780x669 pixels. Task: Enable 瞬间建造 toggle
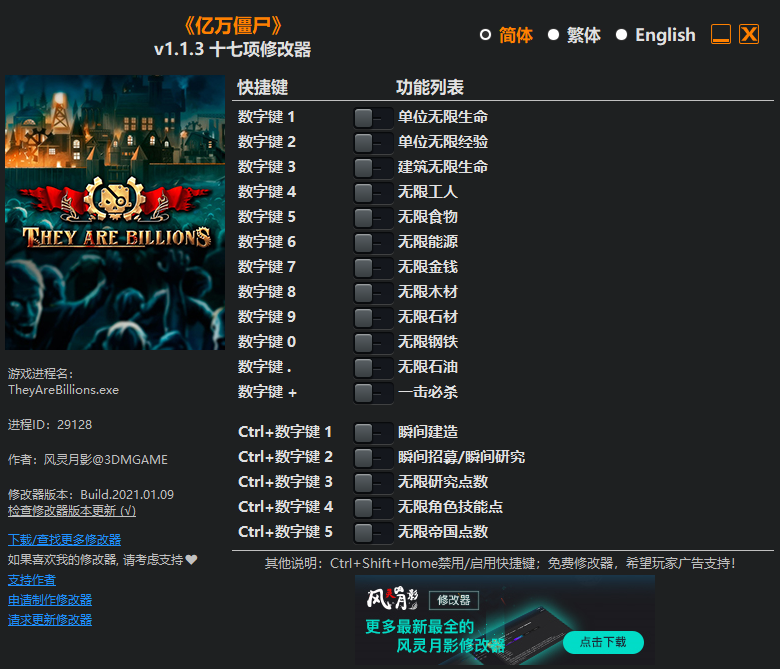(373, 433)
